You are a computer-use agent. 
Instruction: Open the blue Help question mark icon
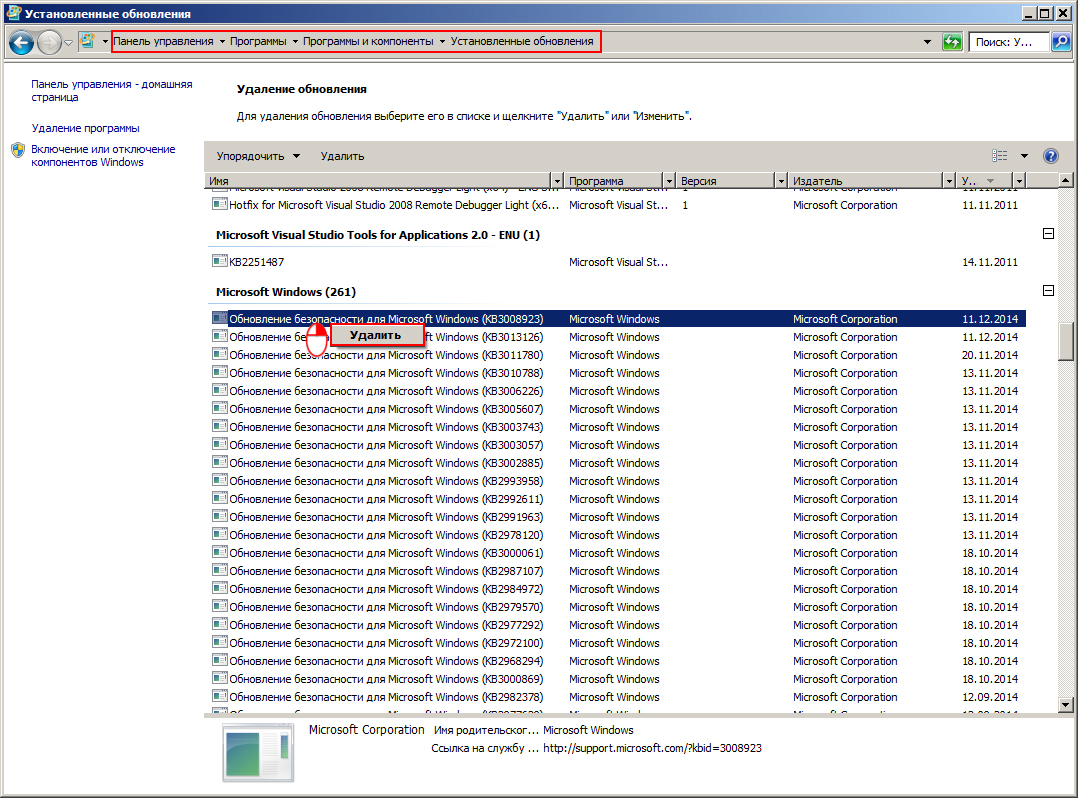(1050, 156)
